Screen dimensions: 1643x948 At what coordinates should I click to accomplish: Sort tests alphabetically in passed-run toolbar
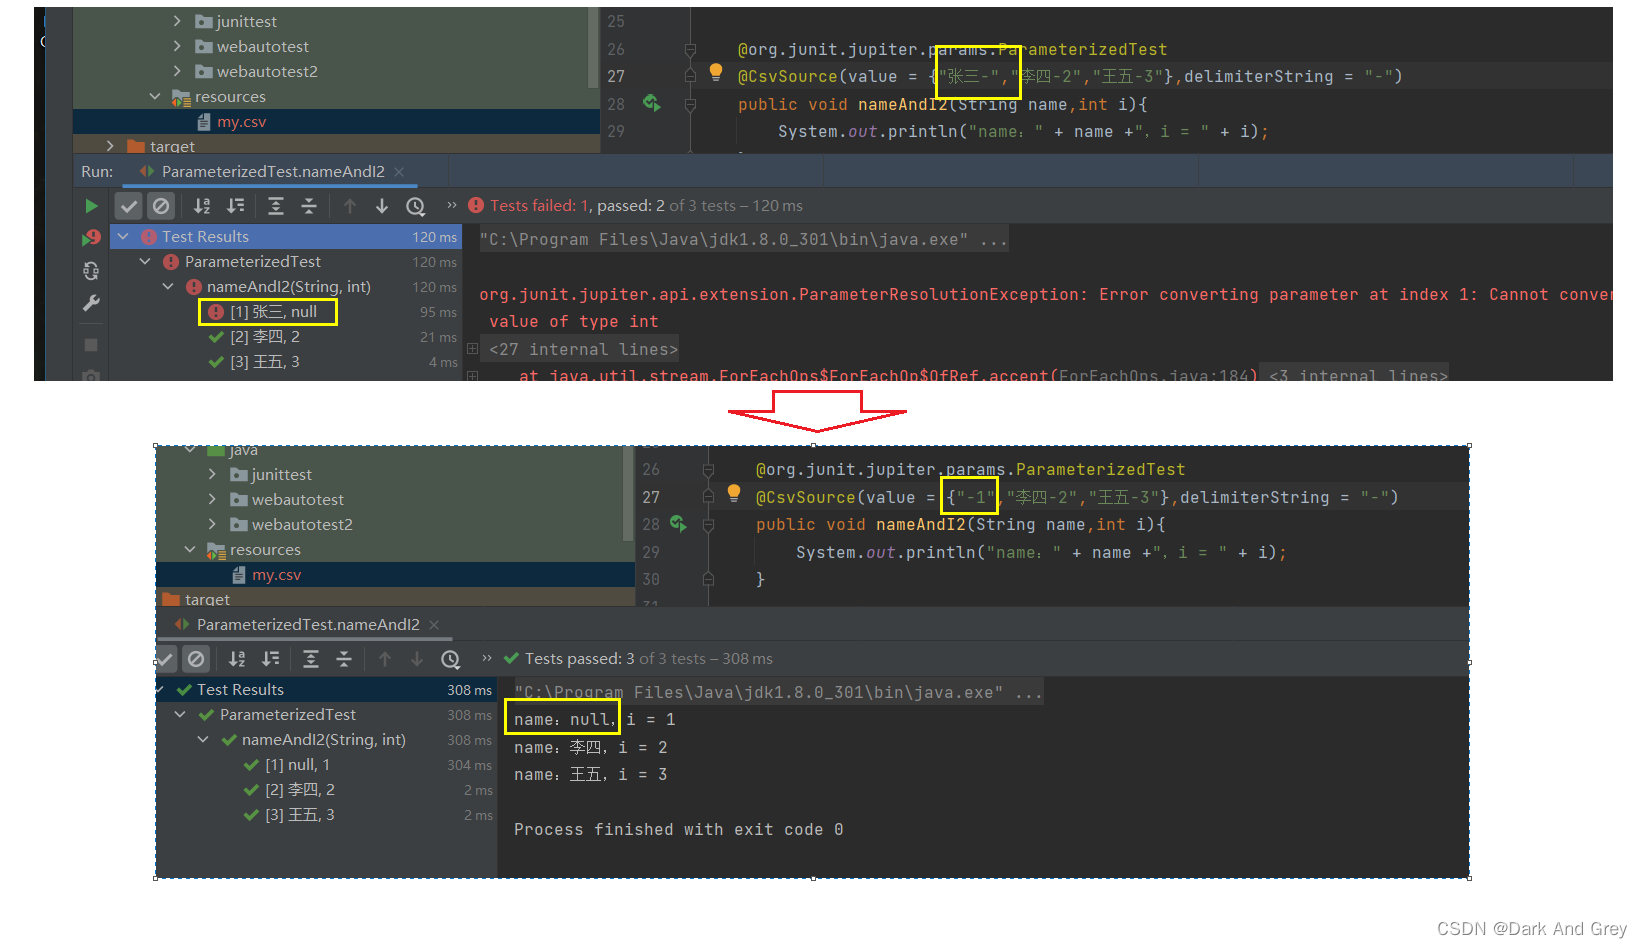[x=237, y=659]
